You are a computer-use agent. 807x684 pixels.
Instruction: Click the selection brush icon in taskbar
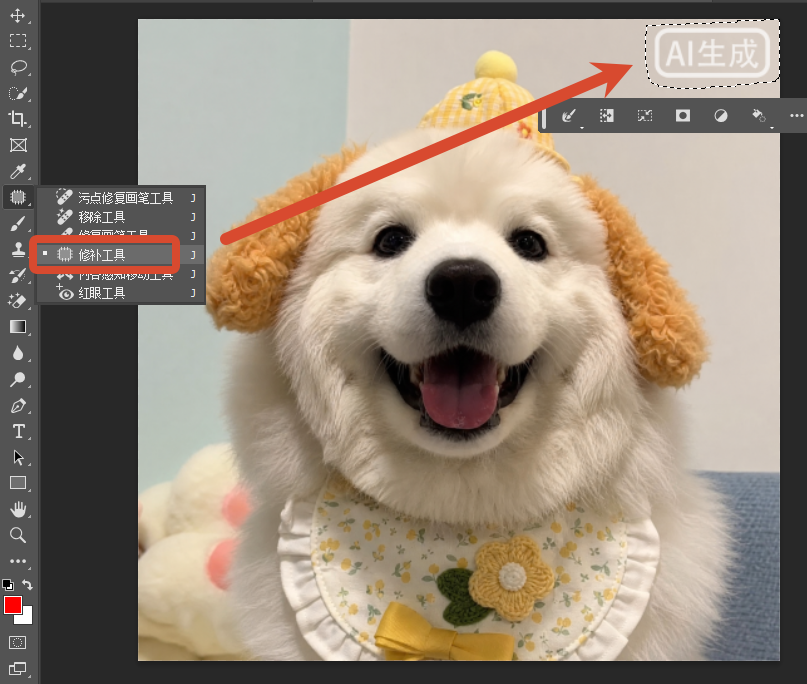[569, 116]
